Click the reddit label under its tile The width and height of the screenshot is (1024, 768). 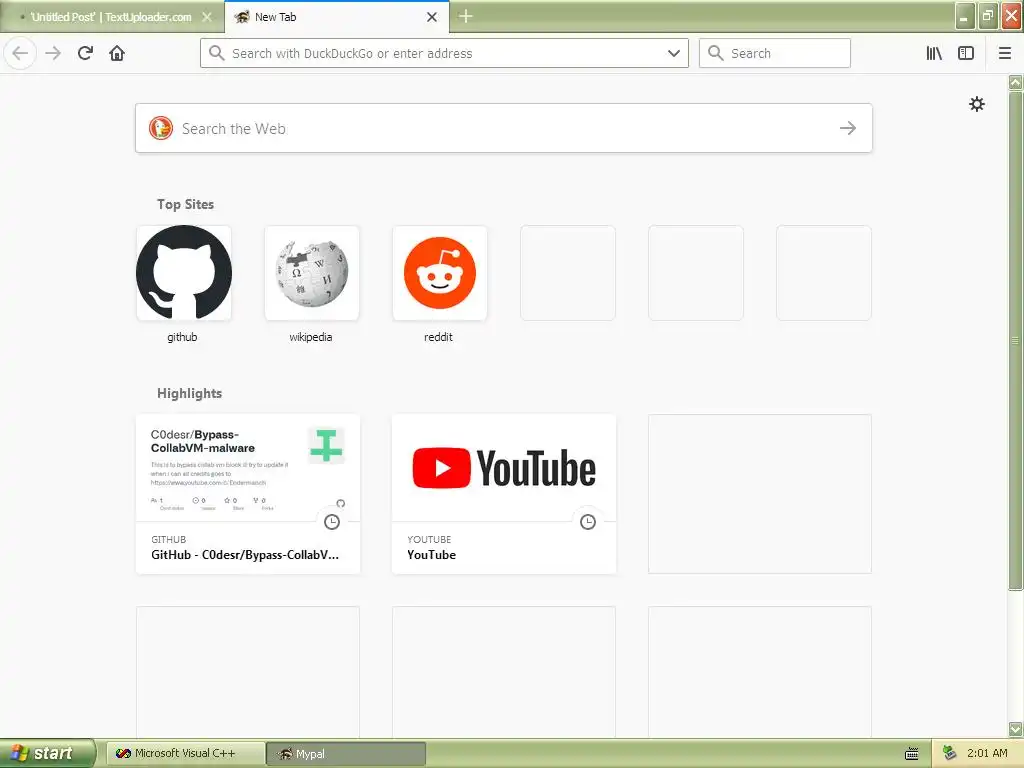(438, 337)
